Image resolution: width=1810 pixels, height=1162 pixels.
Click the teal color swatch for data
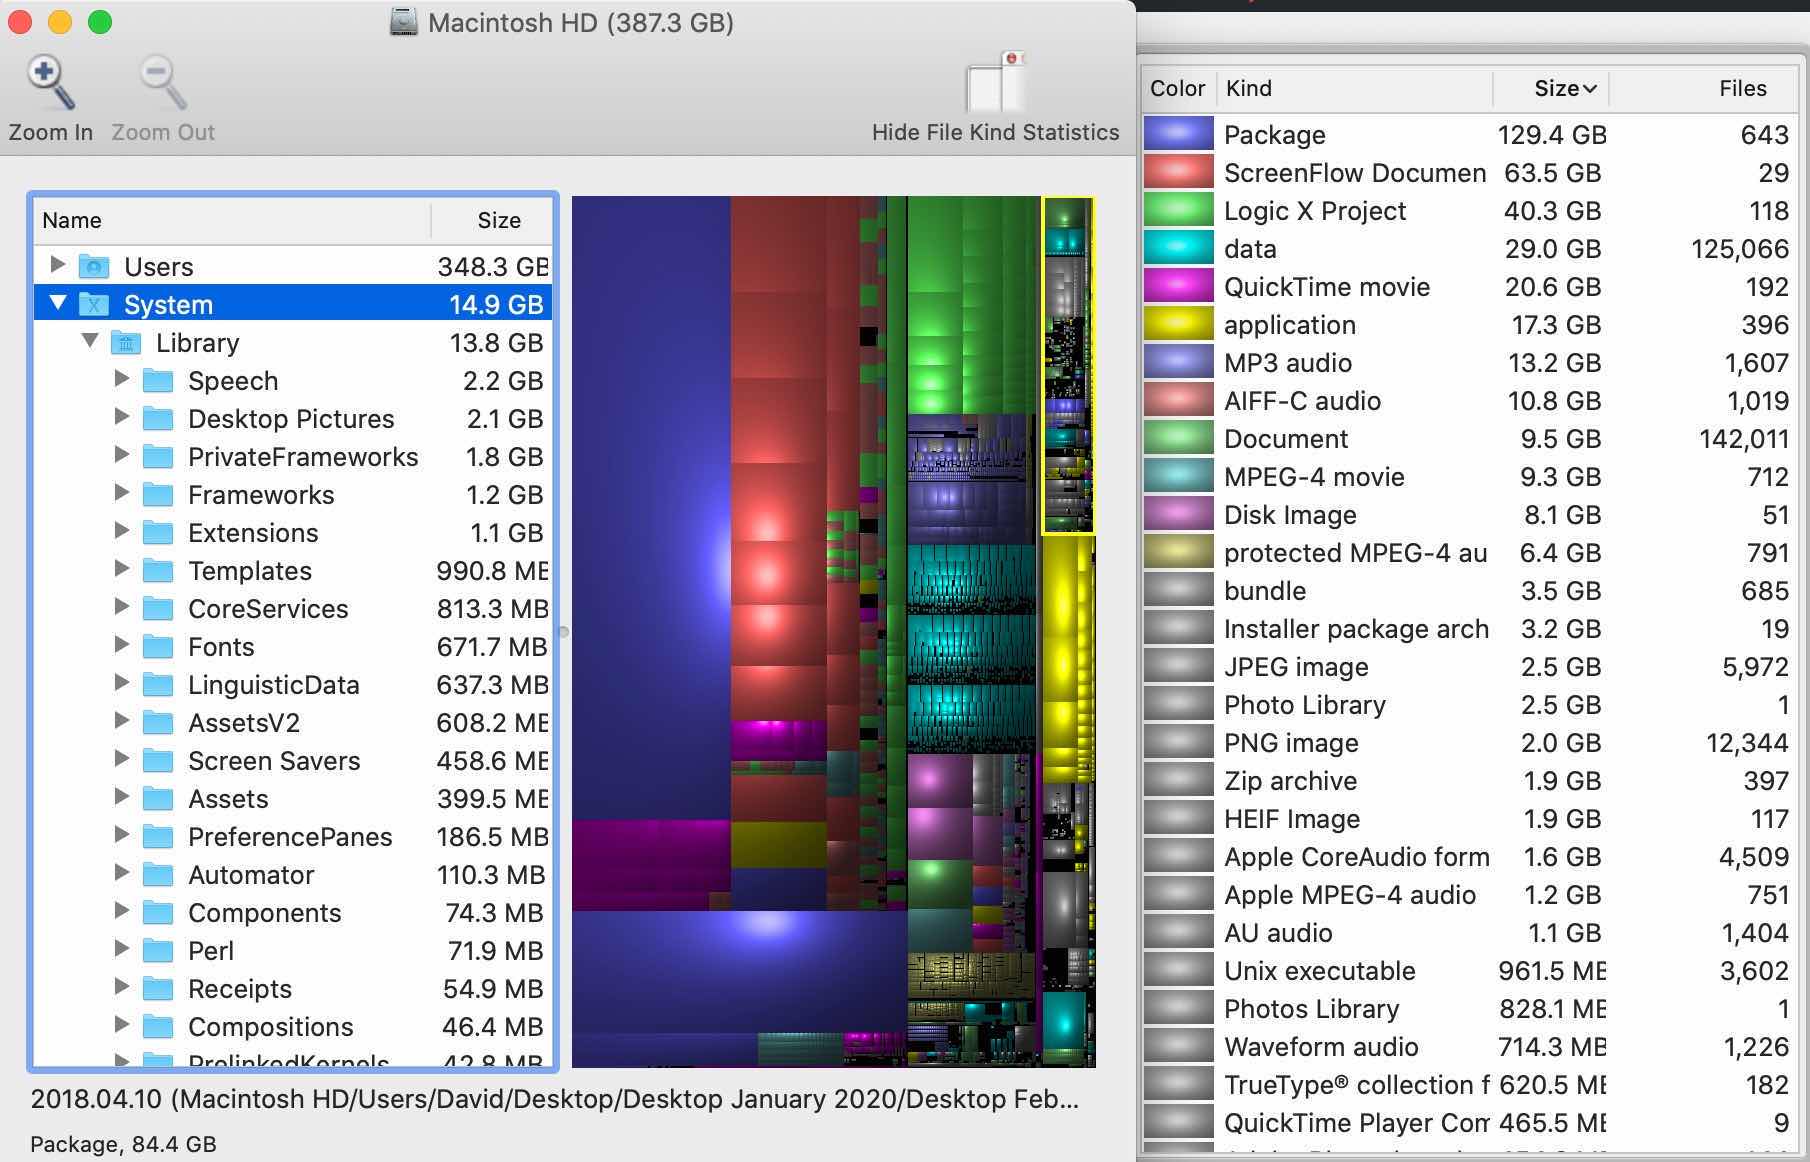1178,248
